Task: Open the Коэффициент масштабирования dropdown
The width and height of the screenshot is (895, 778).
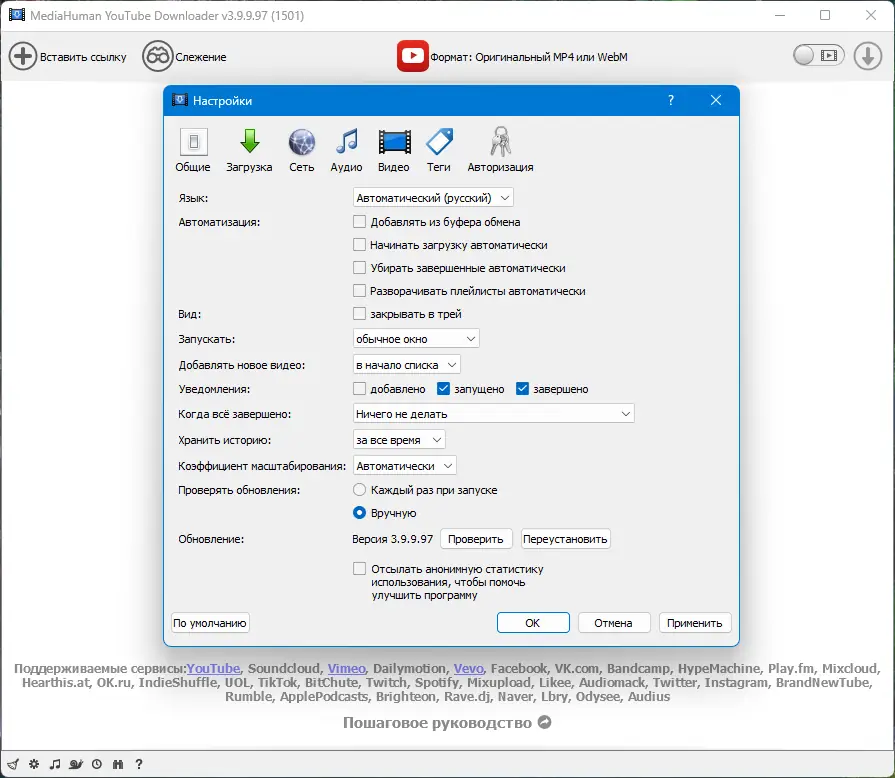Action: (x=405, y=466)
